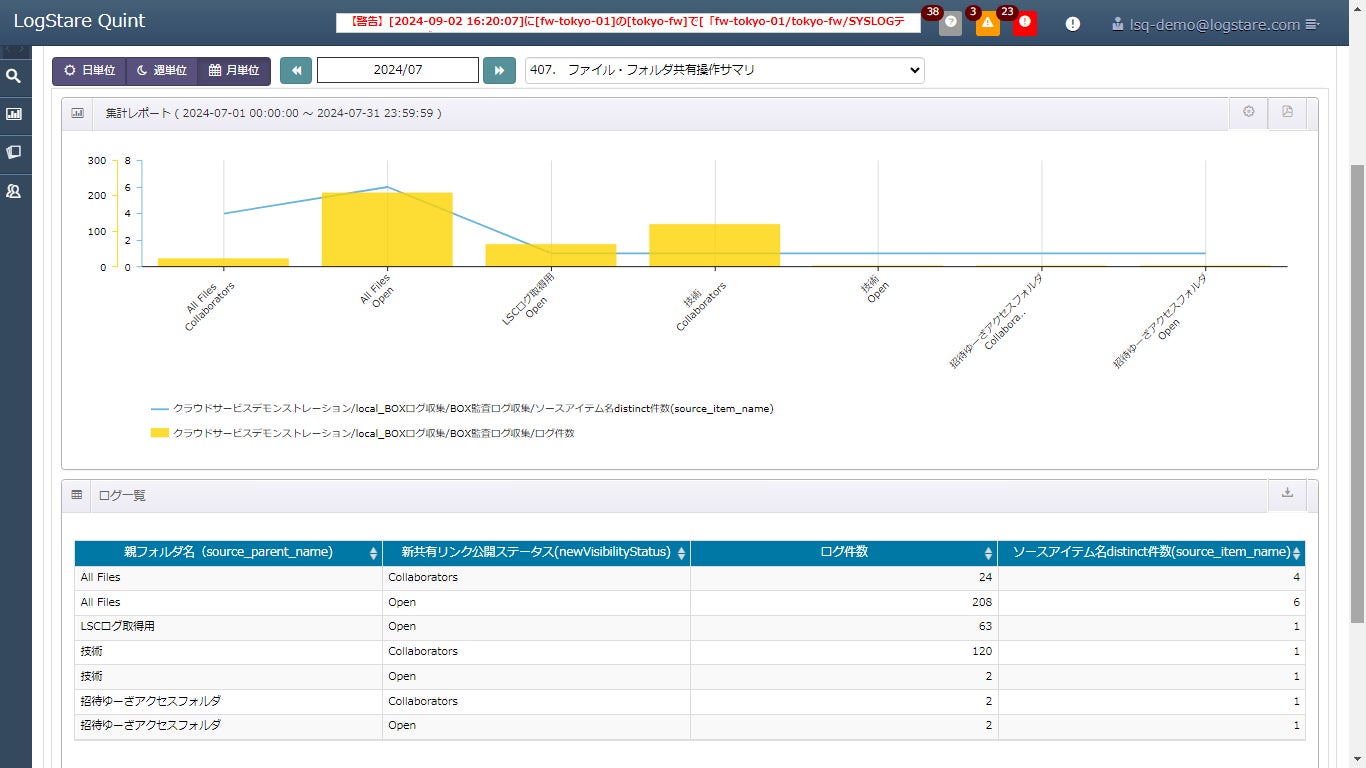Open the orange warning alerts icon
1366x768 pixels.
point(987,23)
